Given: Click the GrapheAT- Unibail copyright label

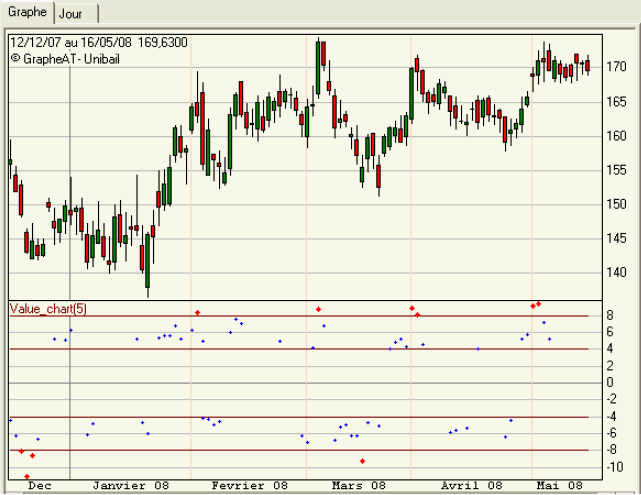Looking at the screenshot, I should pos(65,59).
